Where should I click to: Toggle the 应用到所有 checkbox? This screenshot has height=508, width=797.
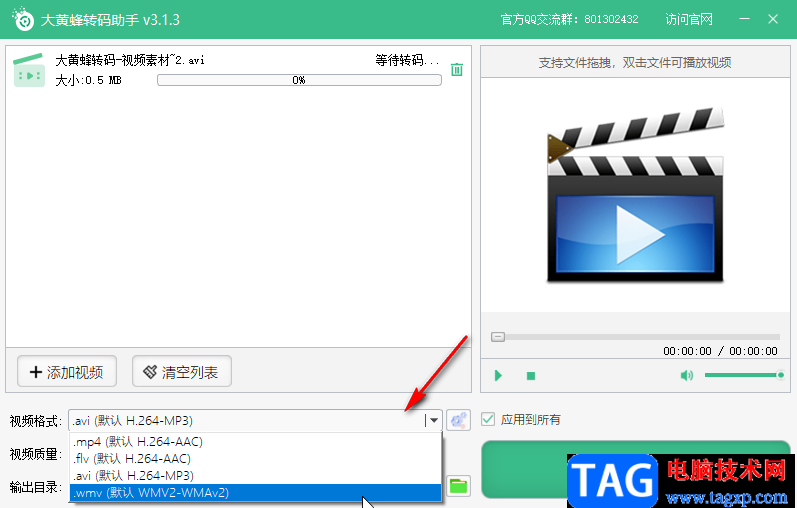(487, 419)
